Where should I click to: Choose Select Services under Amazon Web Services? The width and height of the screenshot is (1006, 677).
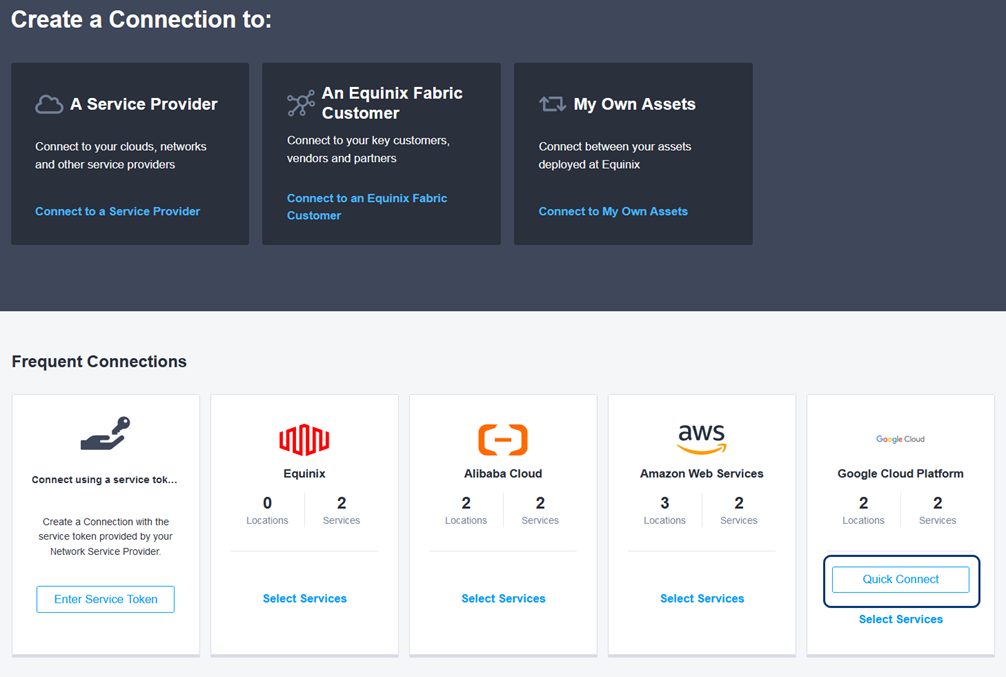point(703,599)
